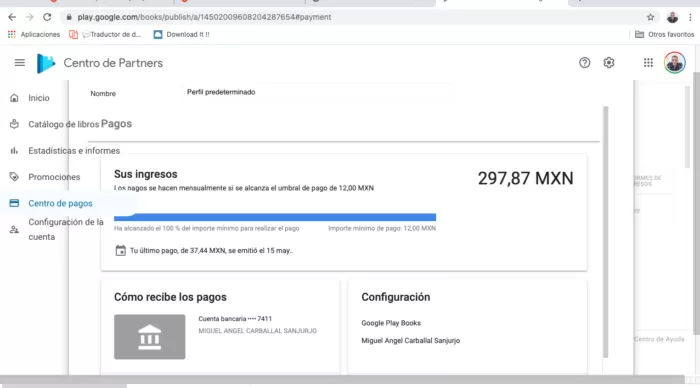Click the Cómo recibe los pagos heading
The width and height of the screenshot is (700, 388).
[170, 297]
